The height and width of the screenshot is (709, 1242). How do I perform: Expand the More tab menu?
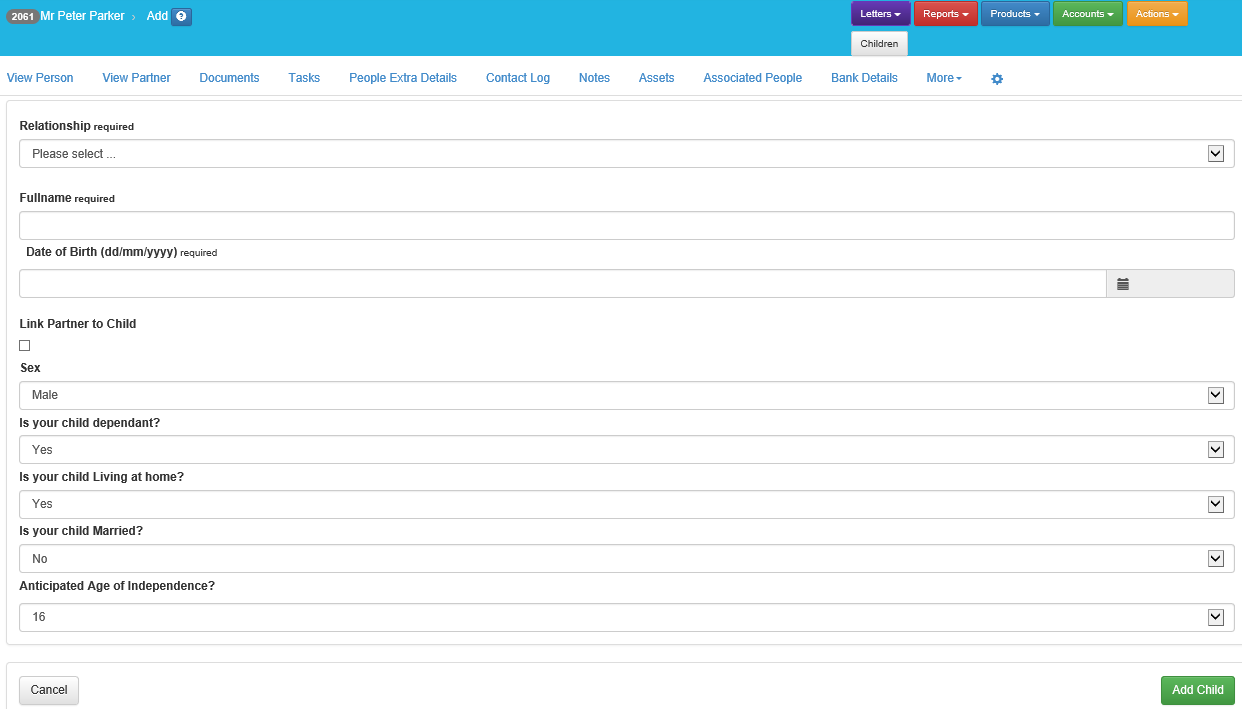pos(943,78)
